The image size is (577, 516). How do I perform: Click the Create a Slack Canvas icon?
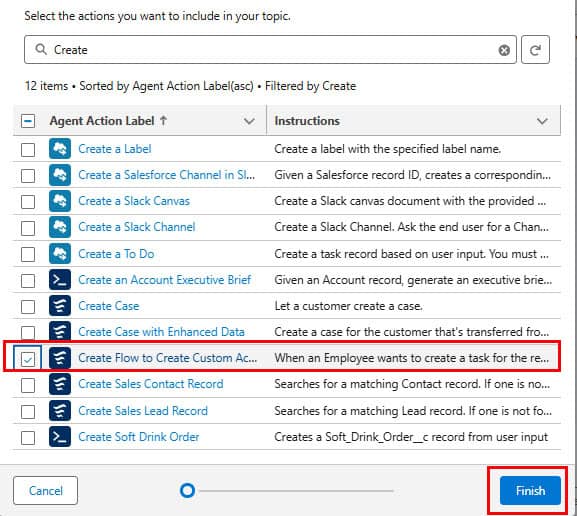[60, 201]
